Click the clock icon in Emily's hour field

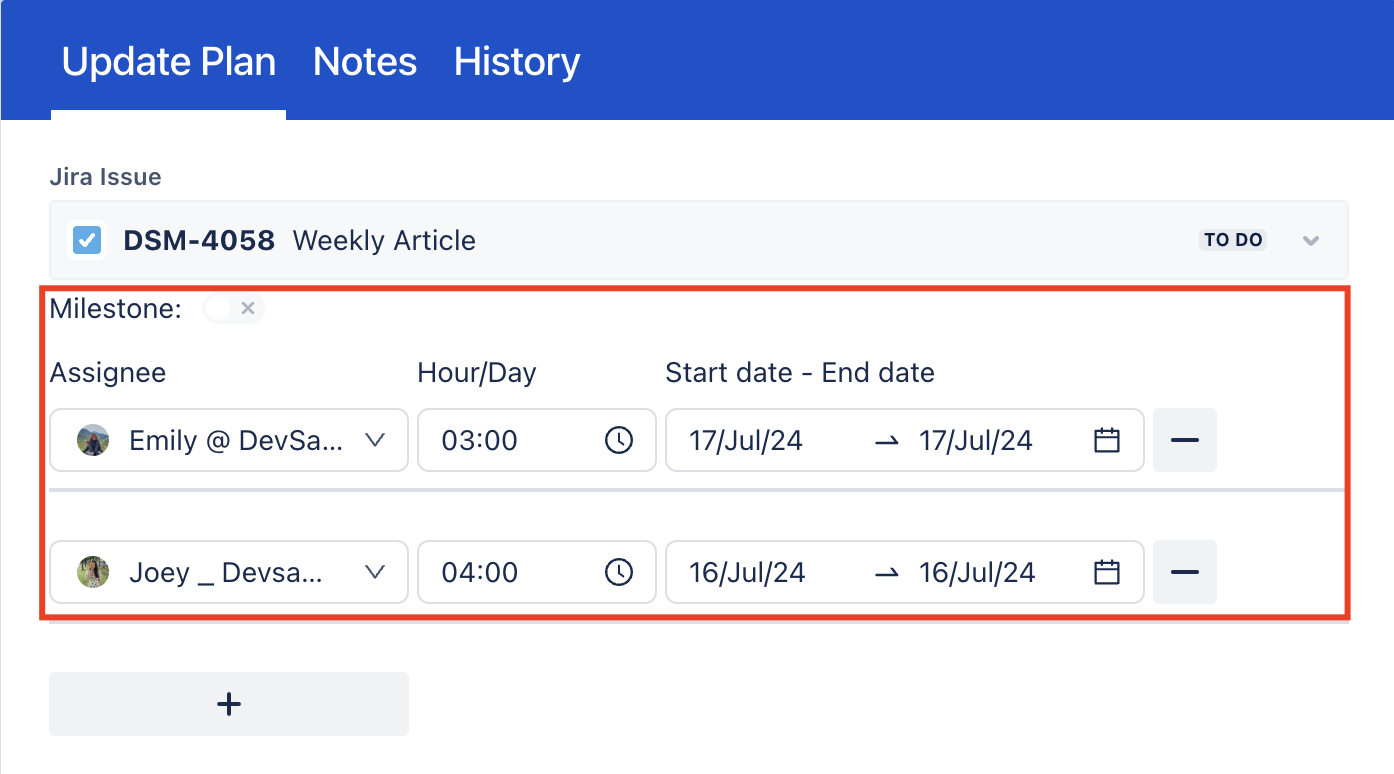pyautogui.click(x=619, y=440)
